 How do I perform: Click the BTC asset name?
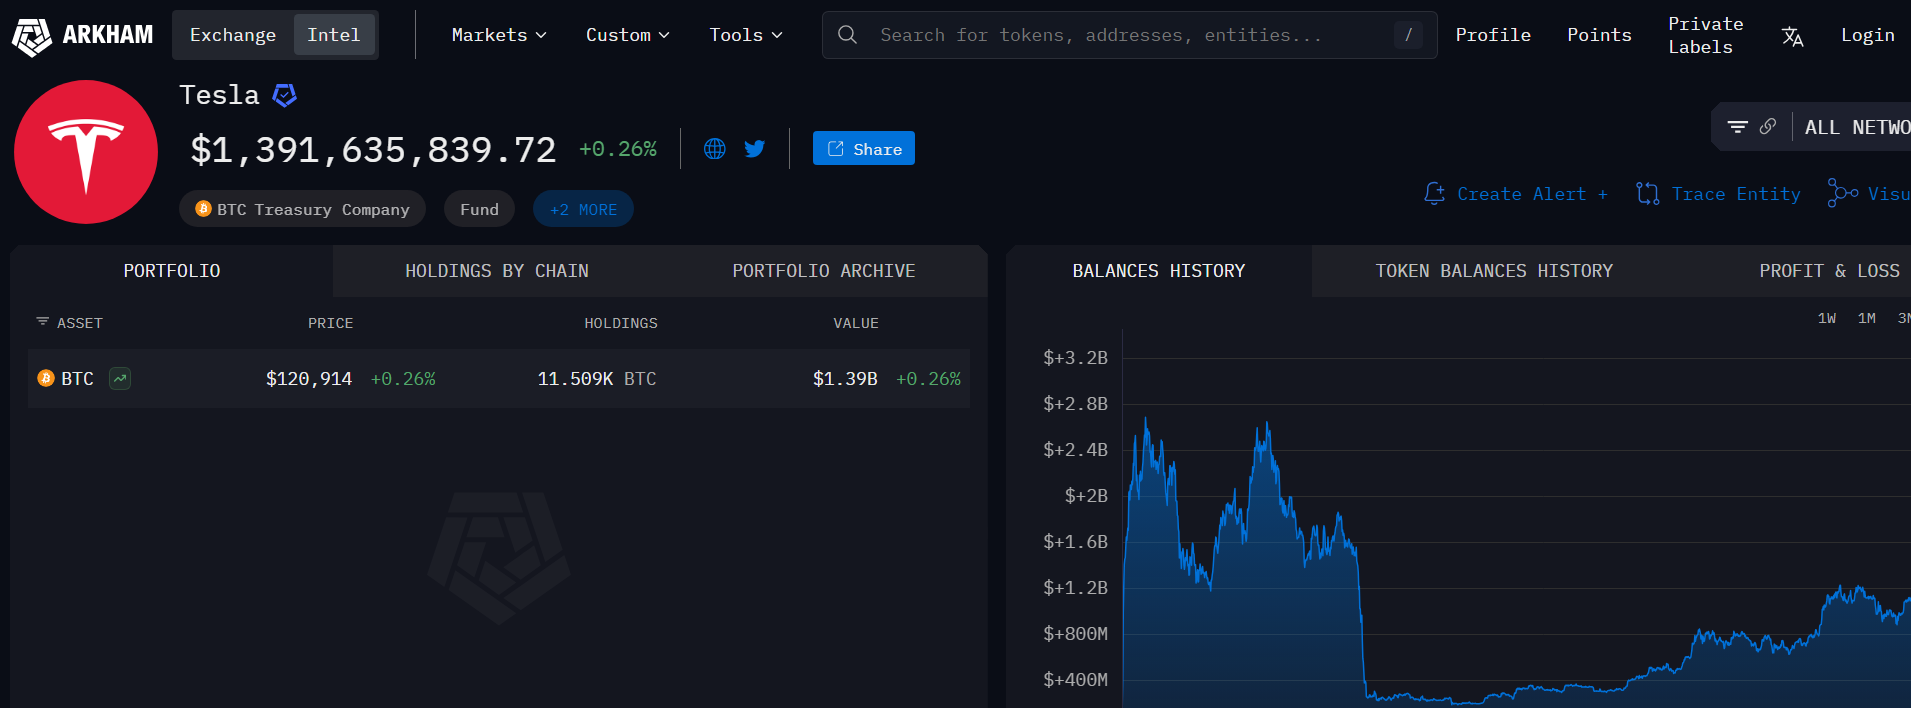pyautogui.click(x=77, y=379)
